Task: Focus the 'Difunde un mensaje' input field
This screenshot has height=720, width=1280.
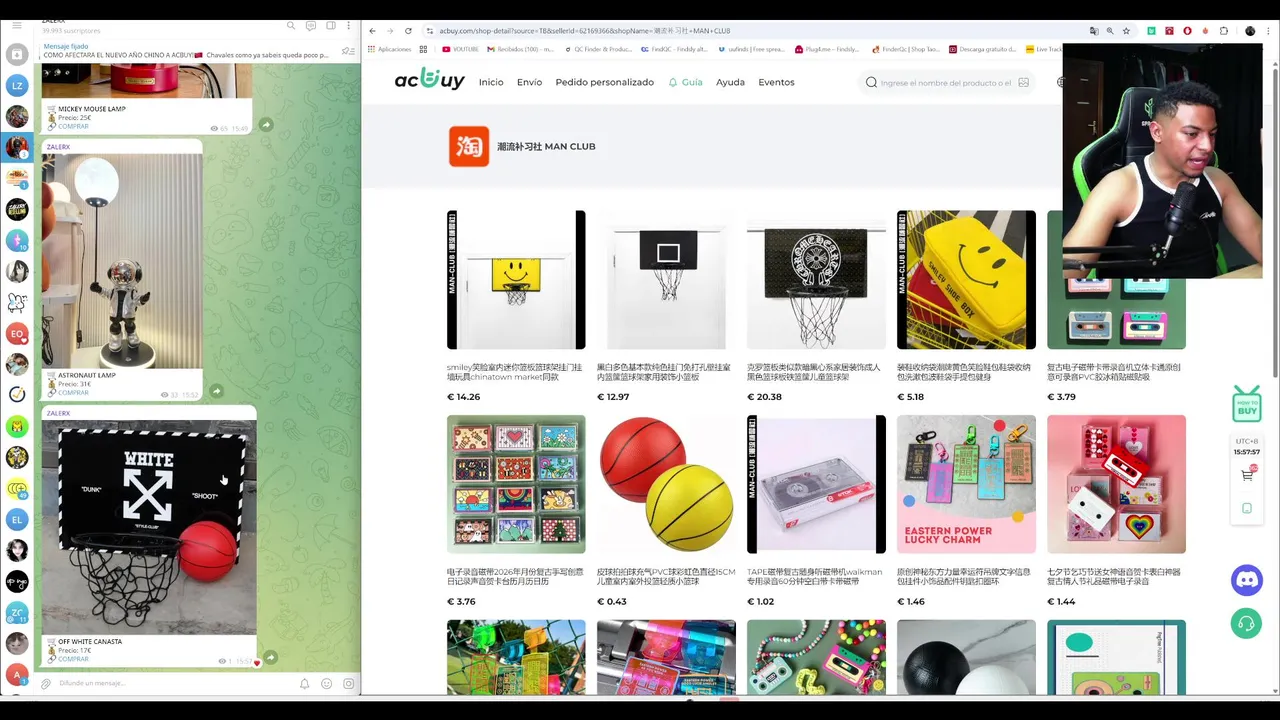Action: pyautogui.click(x=175, y=684)
